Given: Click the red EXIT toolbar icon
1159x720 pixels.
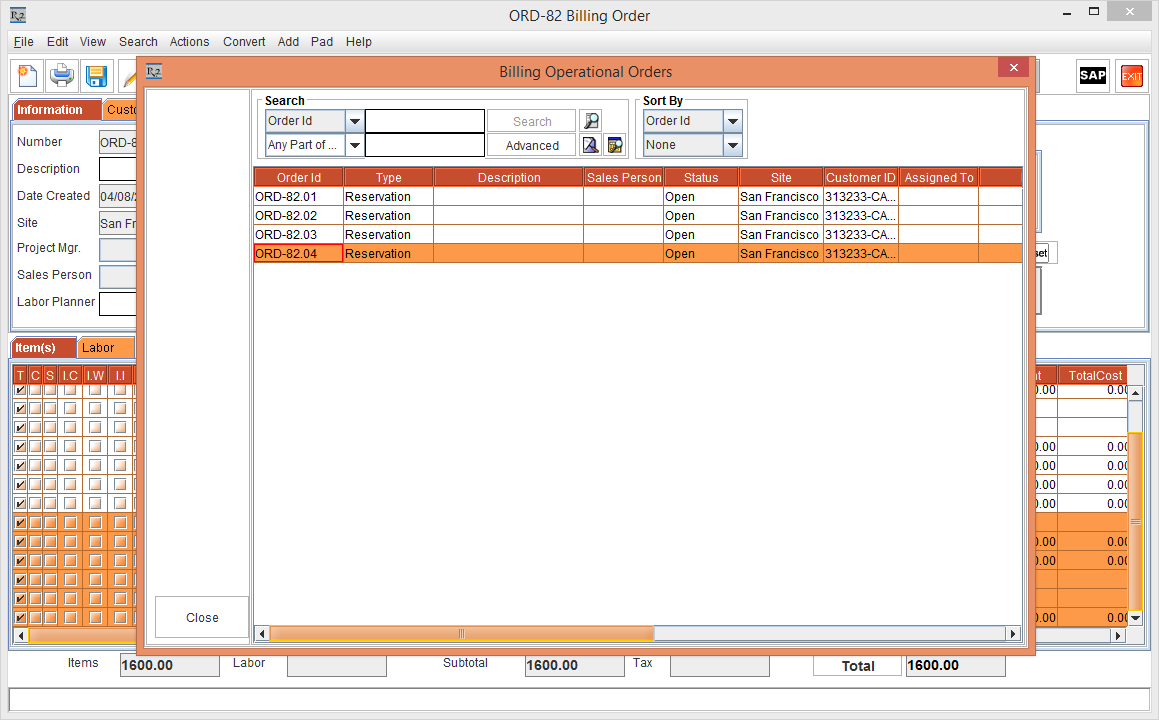Looking at the screenshot, I should 1131,76.
